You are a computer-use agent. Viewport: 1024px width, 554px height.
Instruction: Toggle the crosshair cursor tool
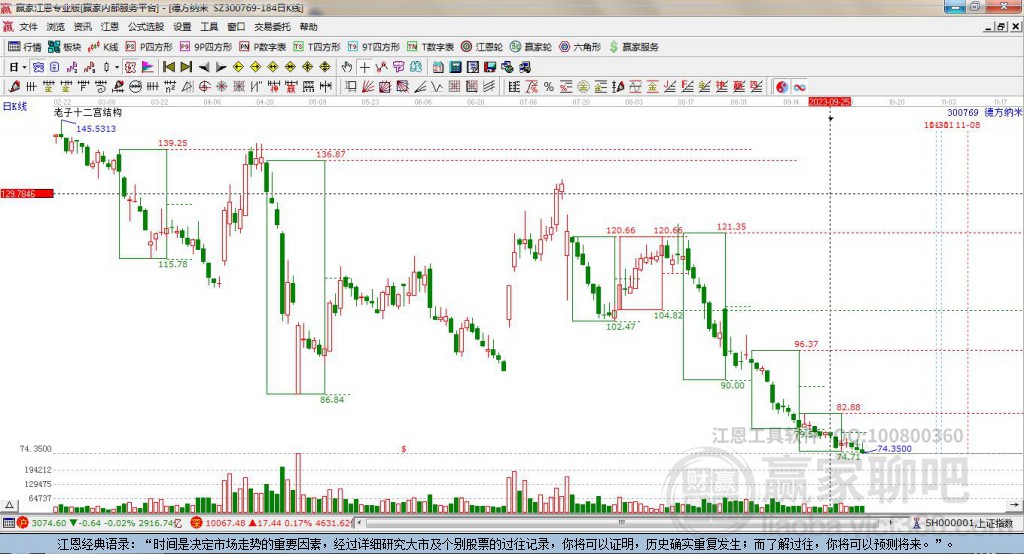click(x=365, y=67)
